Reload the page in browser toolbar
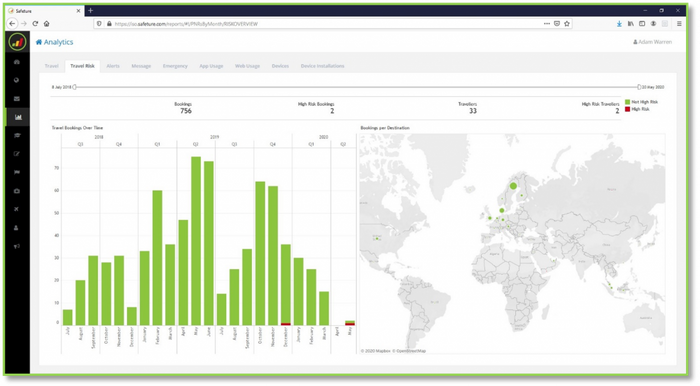The width and height of the screenshot is (700, 386). (x=35, y=24)
